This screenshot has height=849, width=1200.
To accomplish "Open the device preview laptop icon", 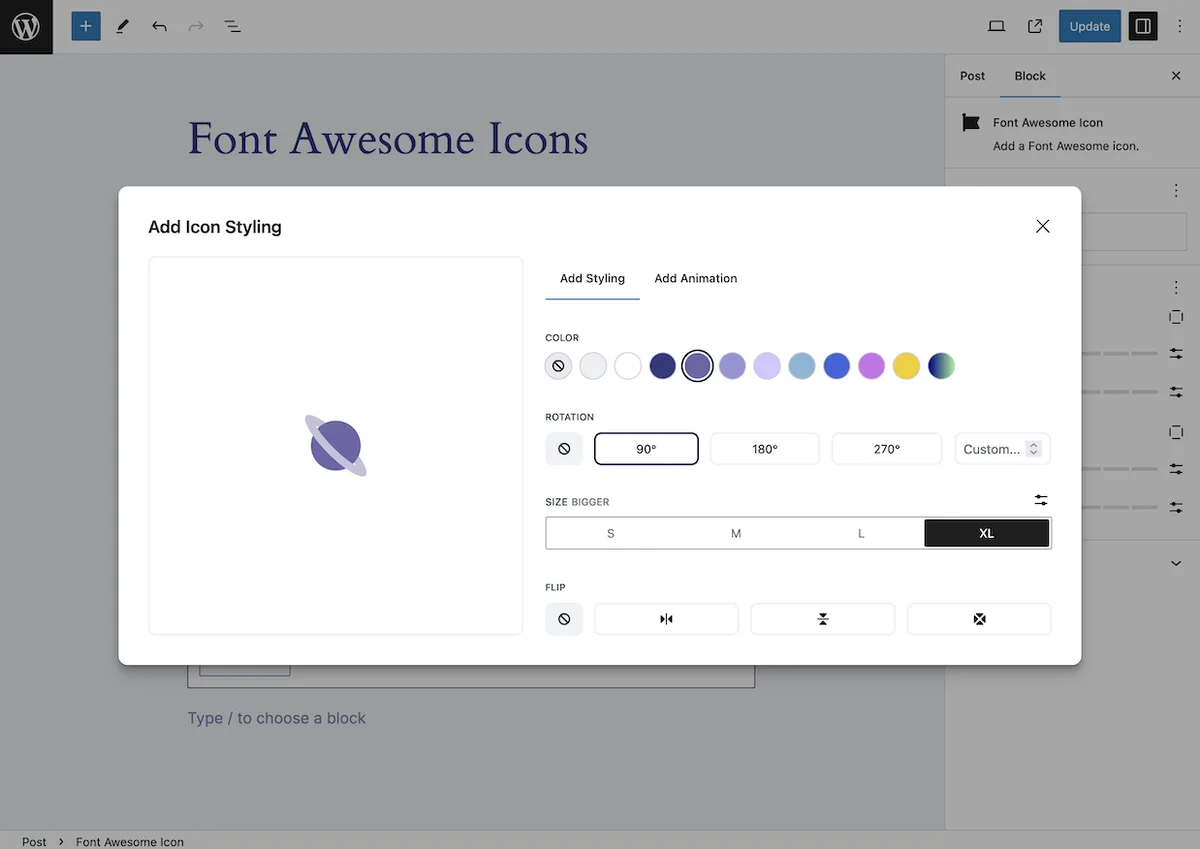I will [x=996, y=27].
